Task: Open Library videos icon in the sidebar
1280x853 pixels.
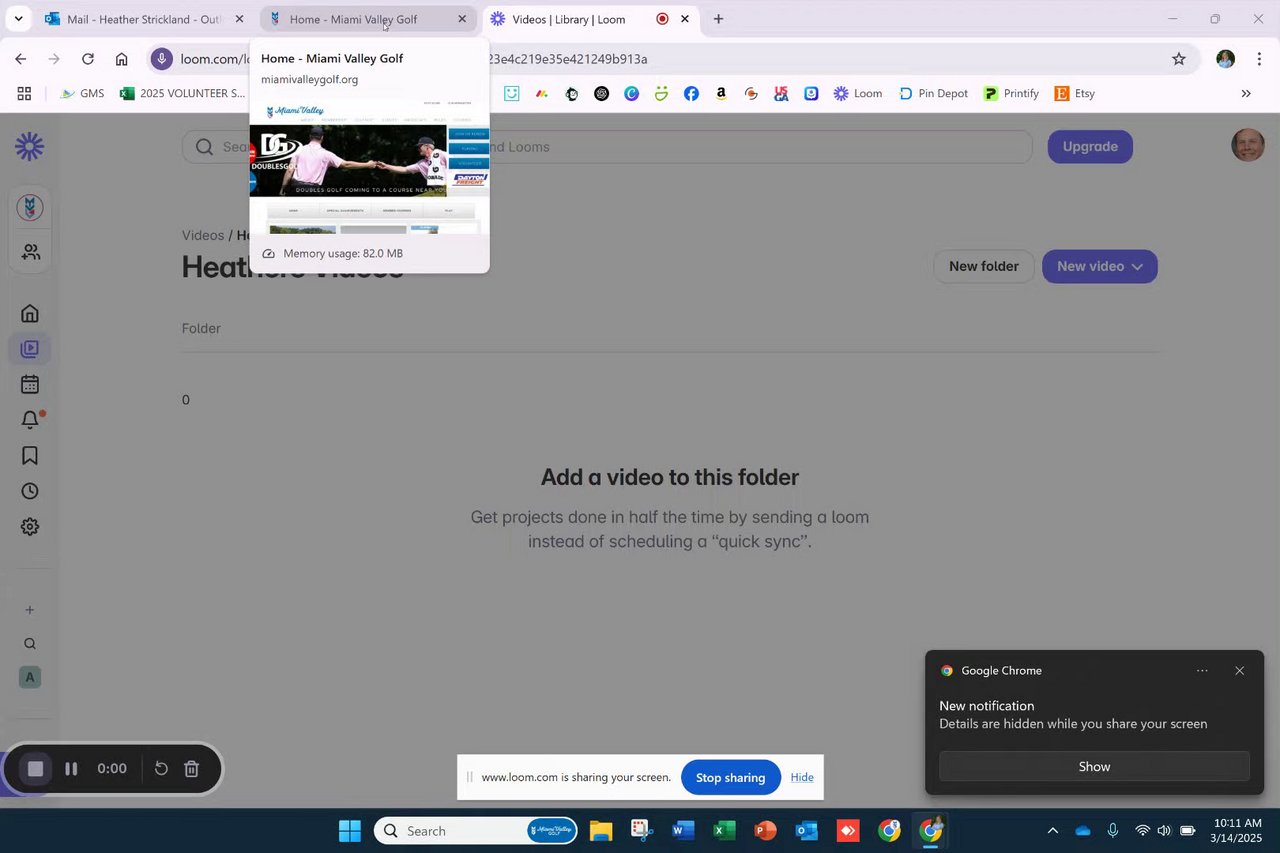Action: (30, 349)
